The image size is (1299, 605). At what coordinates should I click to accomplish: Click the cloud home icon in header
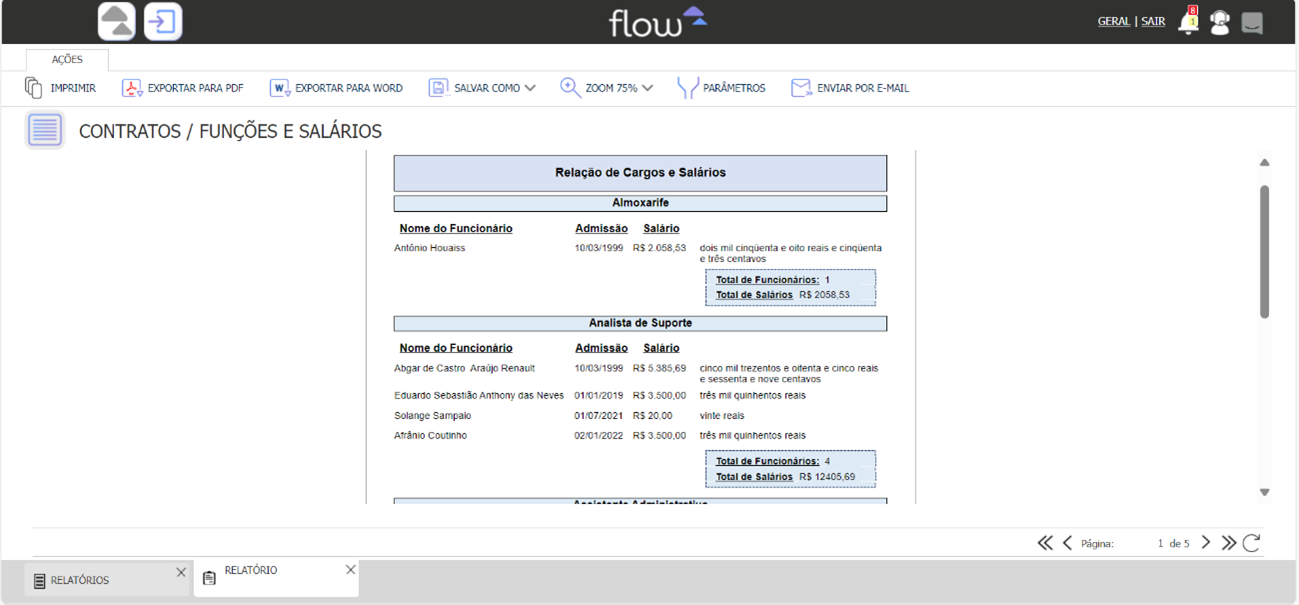pyautogui.click(x=117, y=21)
